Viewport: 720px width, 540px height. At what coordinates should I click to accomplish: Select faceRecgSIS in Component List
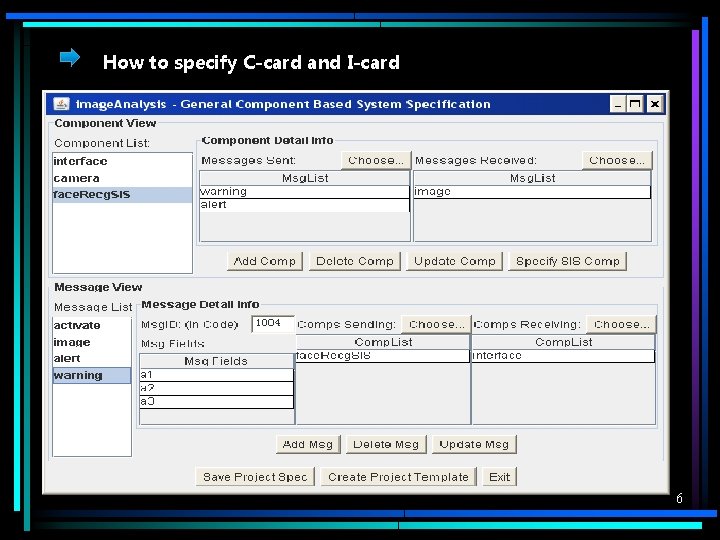[x=122, y=195]
